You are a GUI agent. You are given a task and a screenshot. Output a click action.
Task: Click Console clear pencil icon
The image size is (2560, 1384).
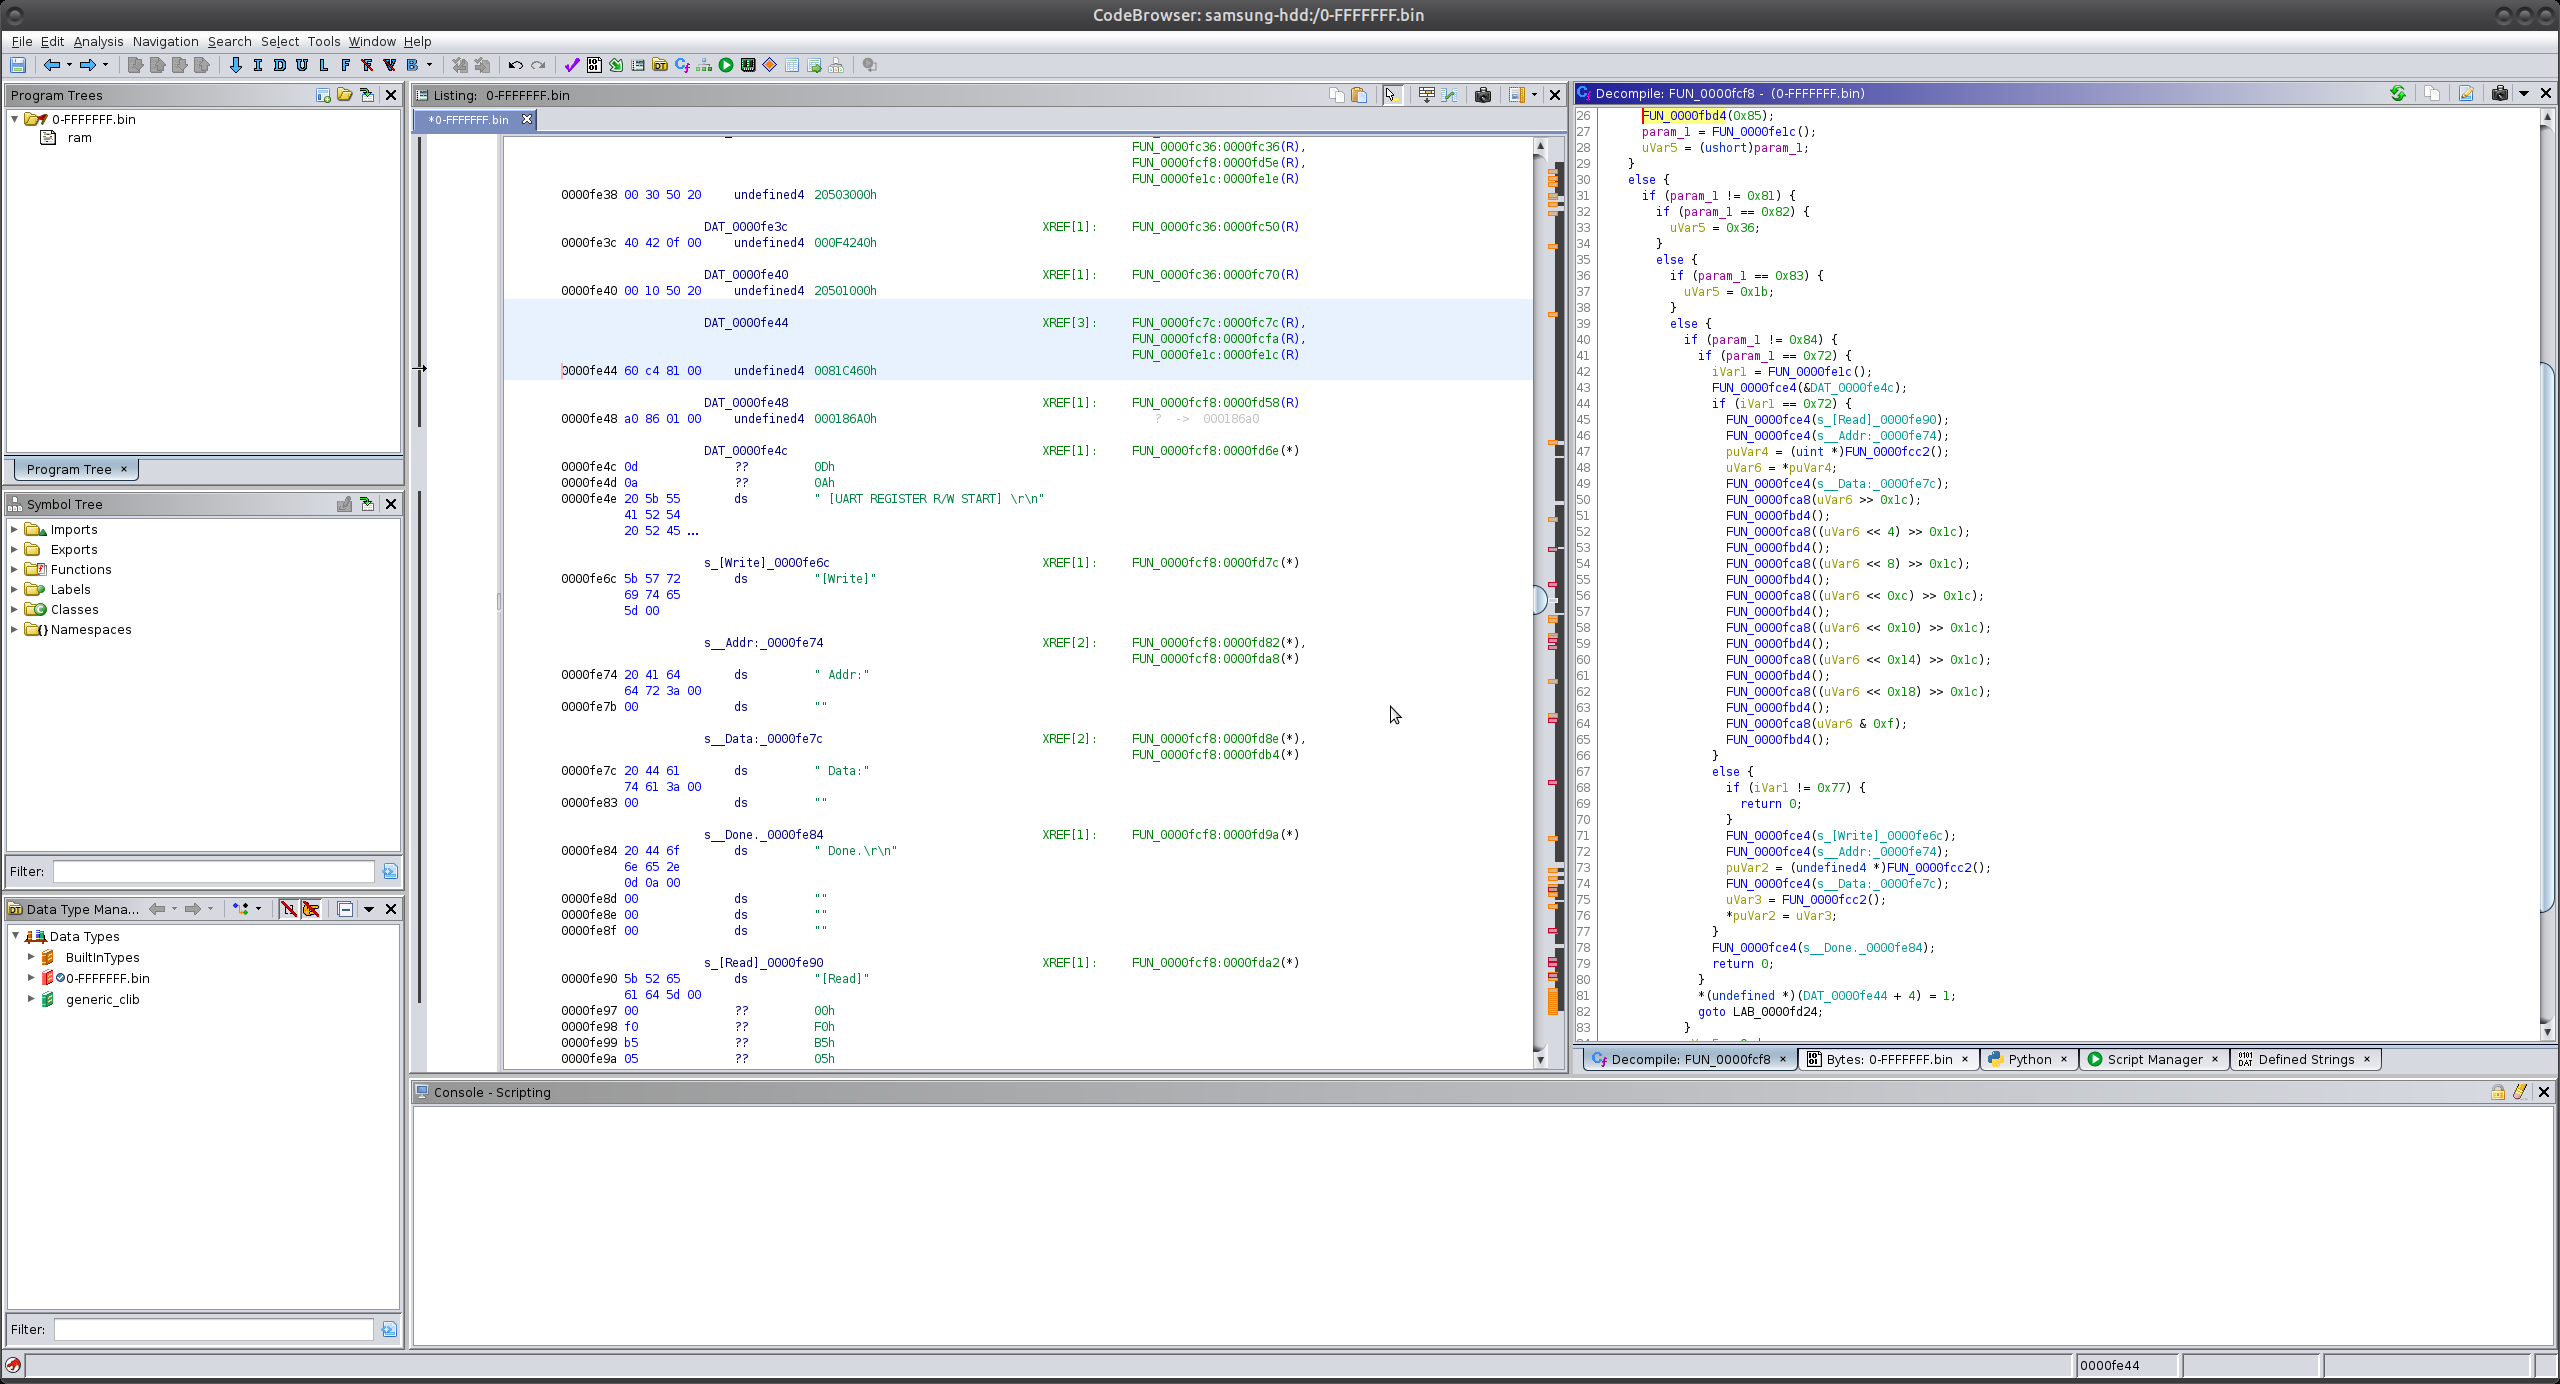(x=2520, y=1092)
